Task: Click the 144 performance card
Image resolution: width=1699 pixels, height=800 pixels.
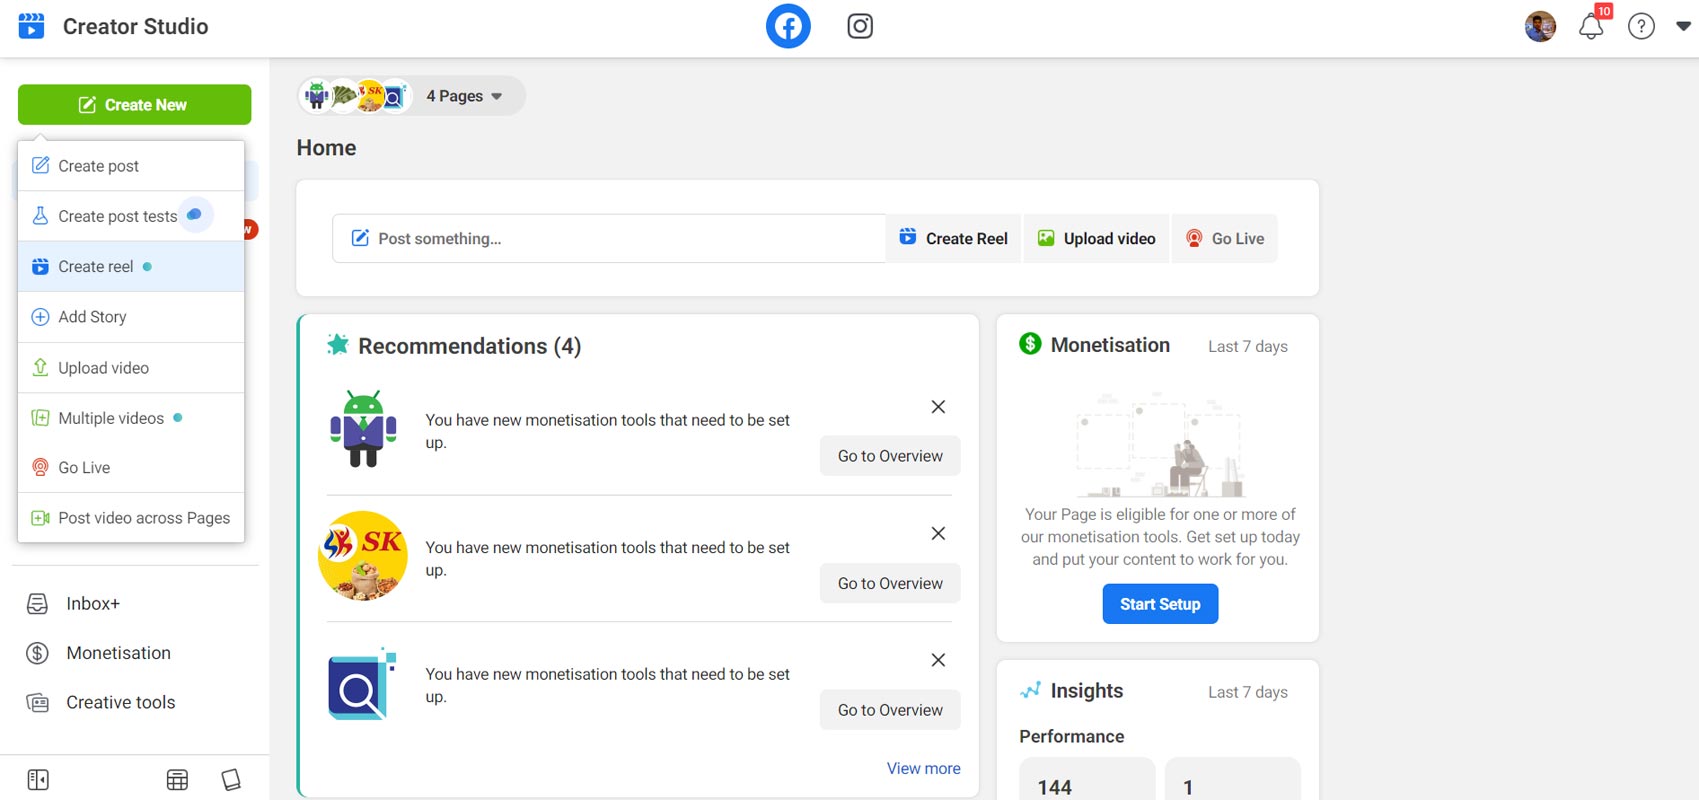Action: tap(1087, 778)
